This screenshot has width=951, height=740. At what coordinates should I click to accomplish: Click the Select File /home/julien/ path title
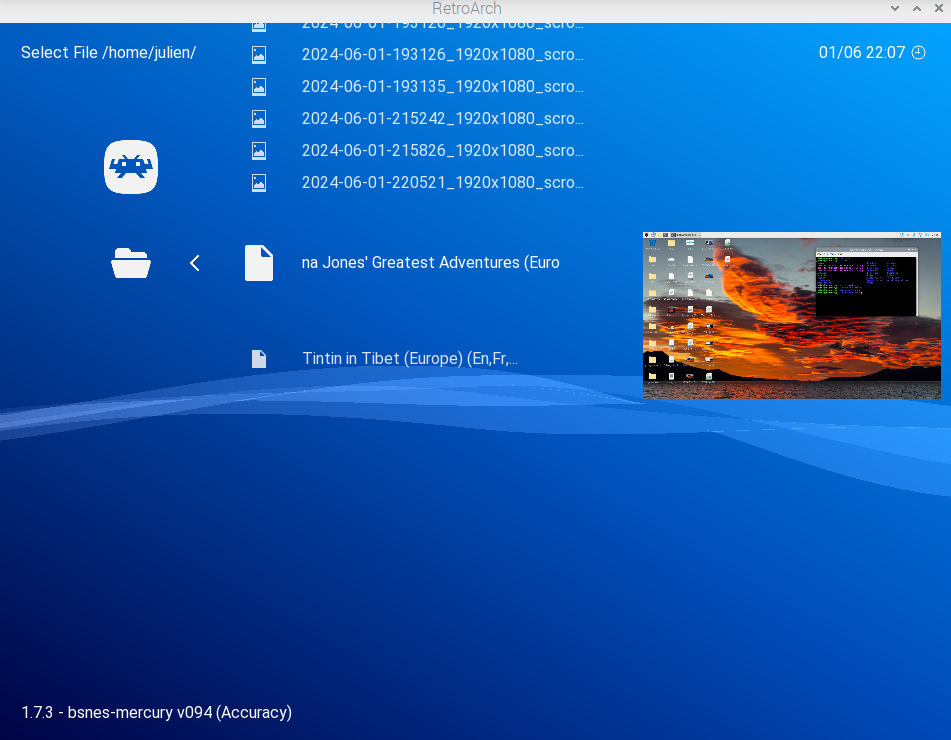[x=108, y=53]
